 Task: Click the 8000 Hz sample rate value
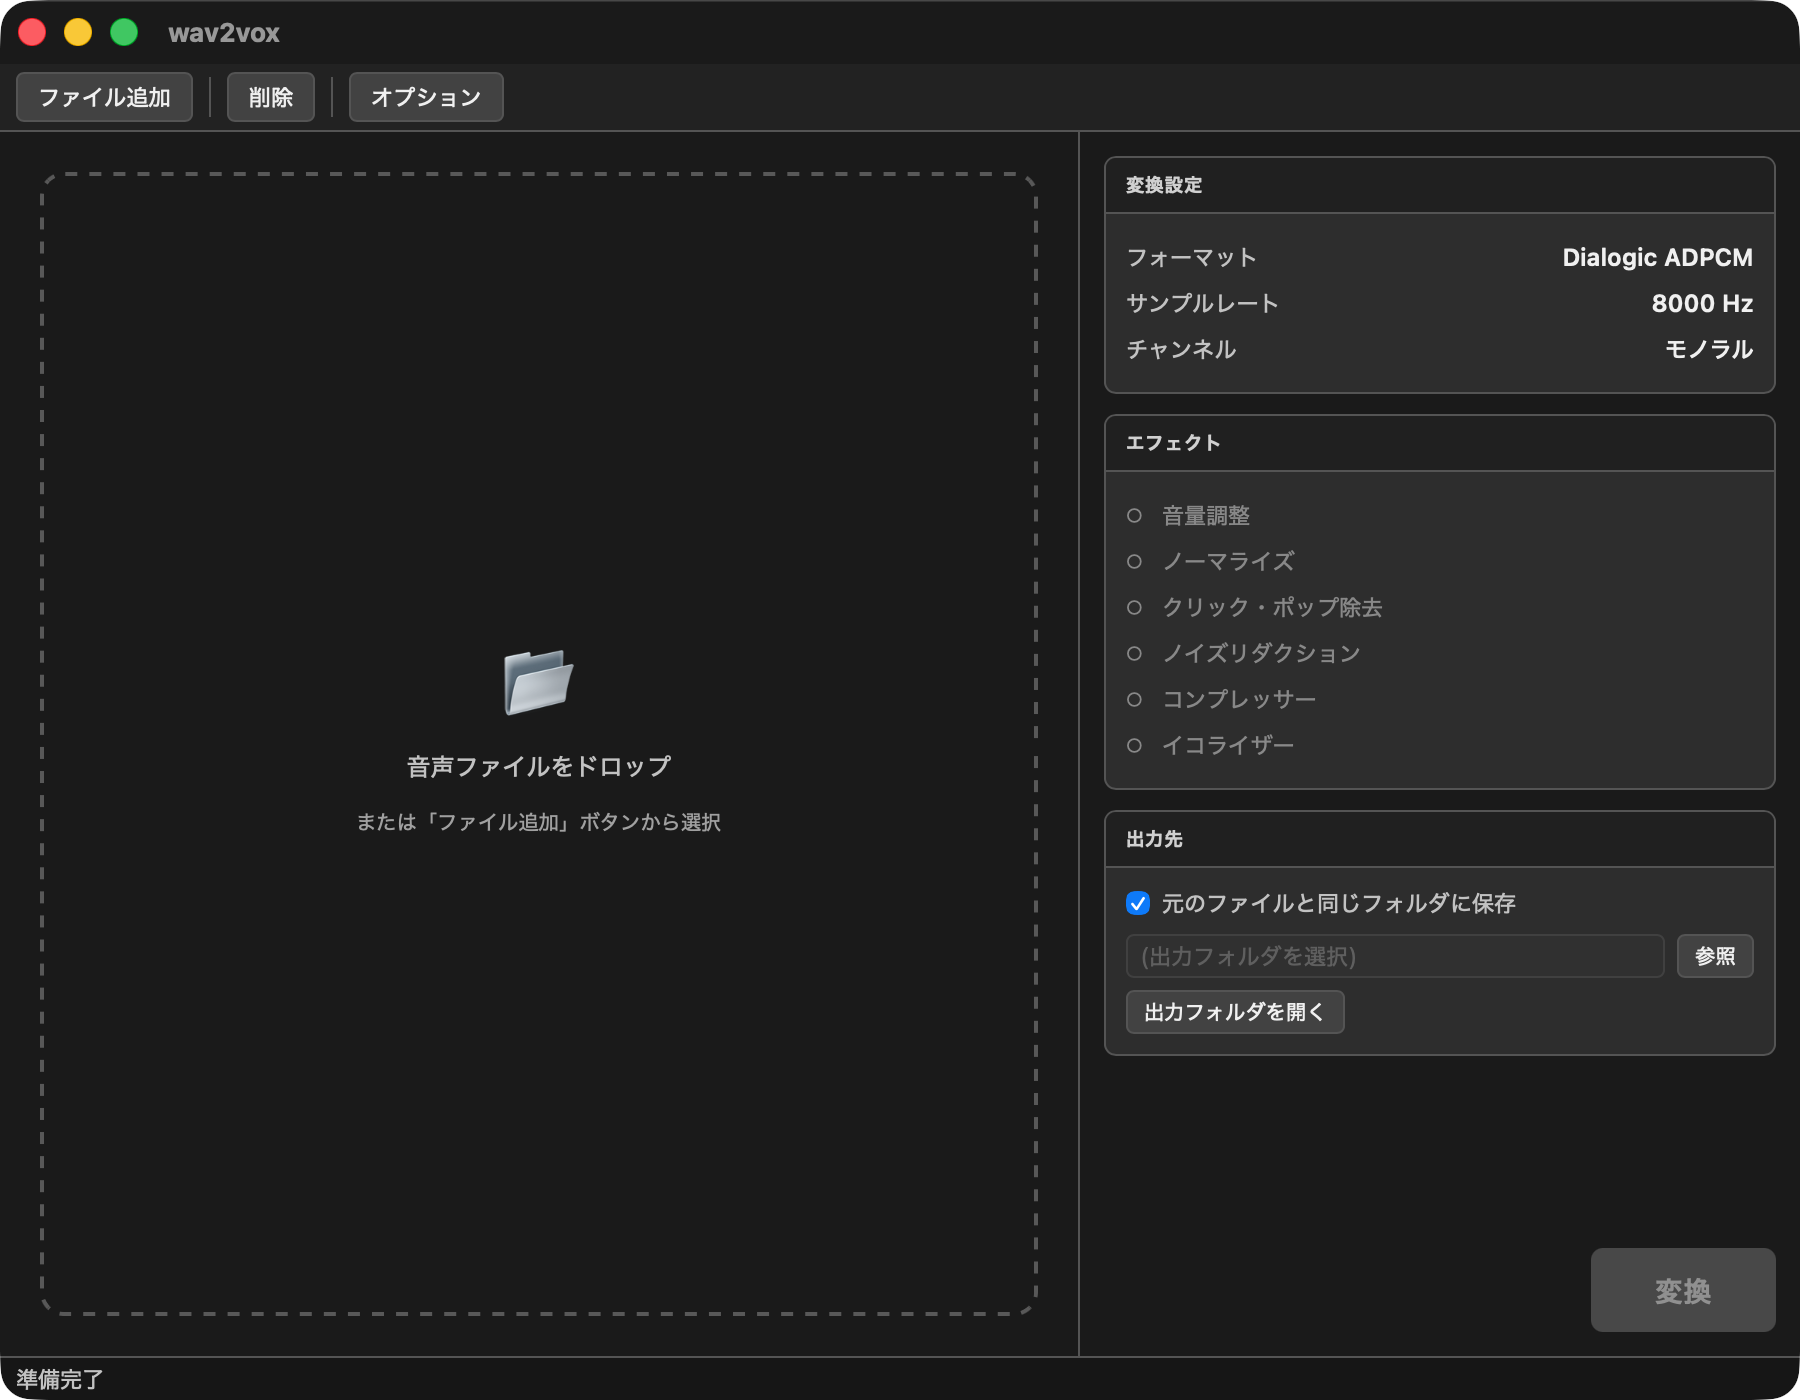(x=1702, y=303)
